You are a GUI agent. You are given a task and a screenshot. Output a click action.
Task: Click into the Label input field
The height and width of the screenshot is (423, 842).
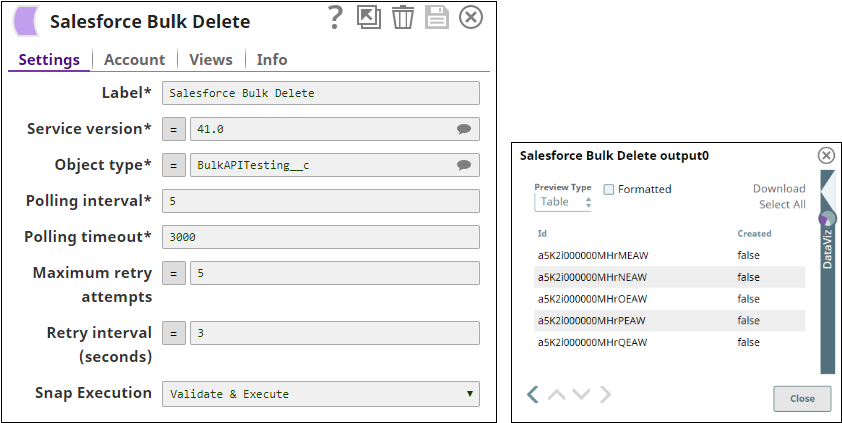pos(321,93)
